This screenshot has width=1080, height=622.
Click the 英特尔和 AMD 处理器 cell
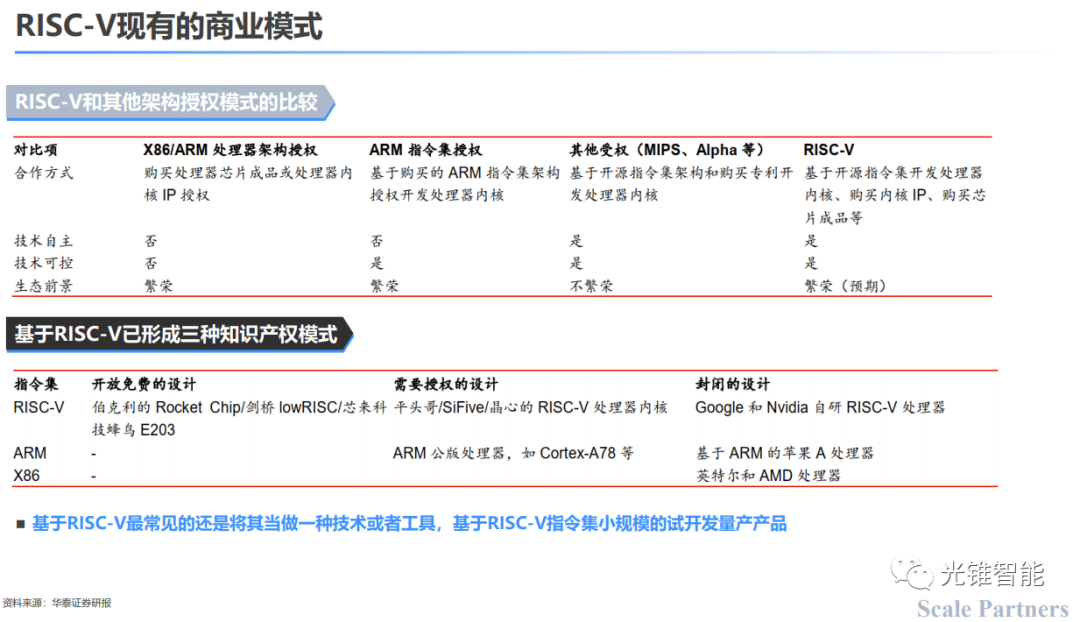pos(768,475)
